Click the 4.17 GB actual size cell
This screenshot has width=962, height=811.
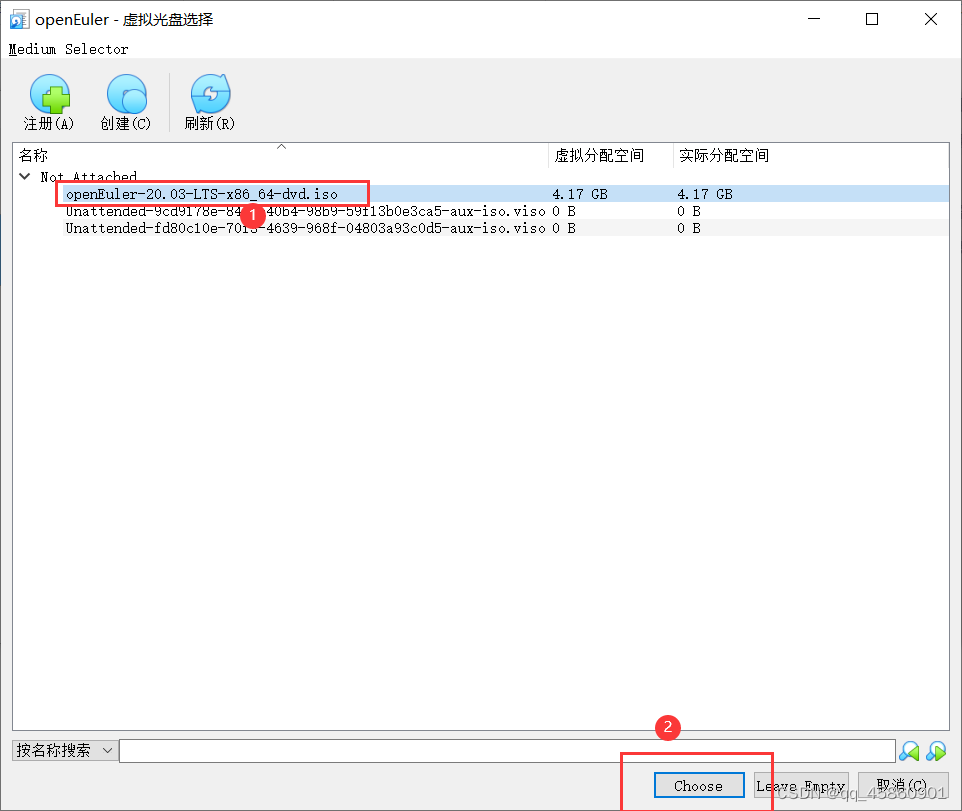pos(705,194)
